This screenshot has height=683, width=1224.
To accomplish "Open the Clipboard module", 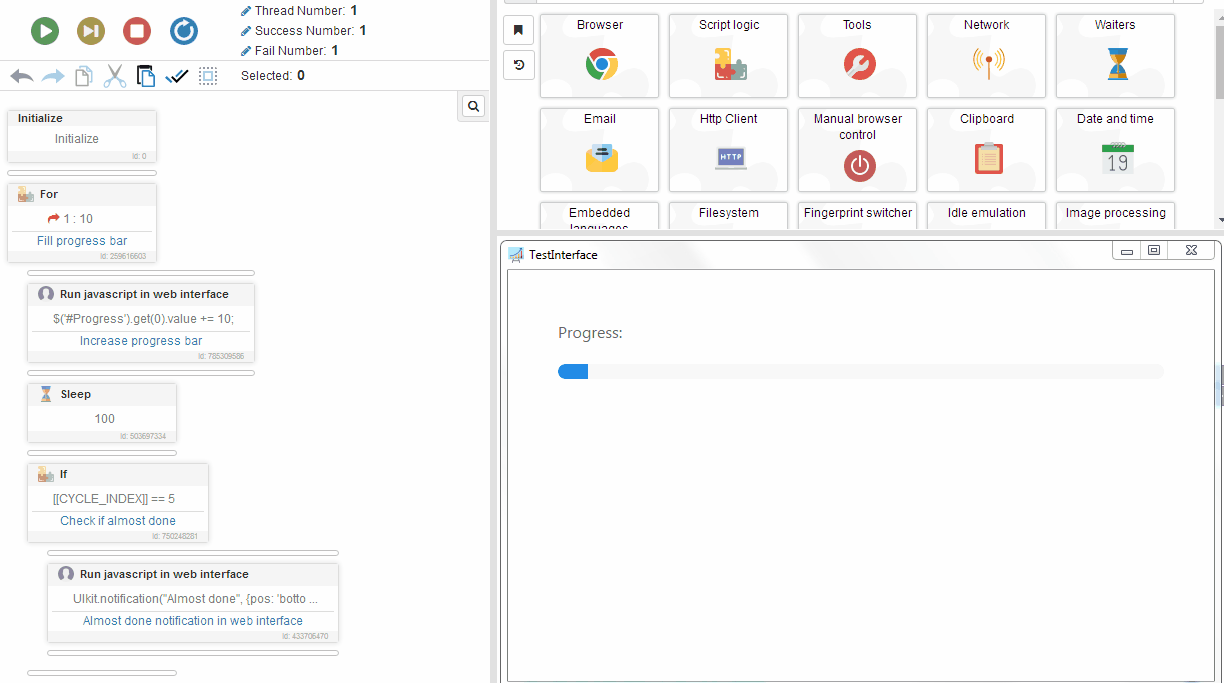I will point(986,150).
